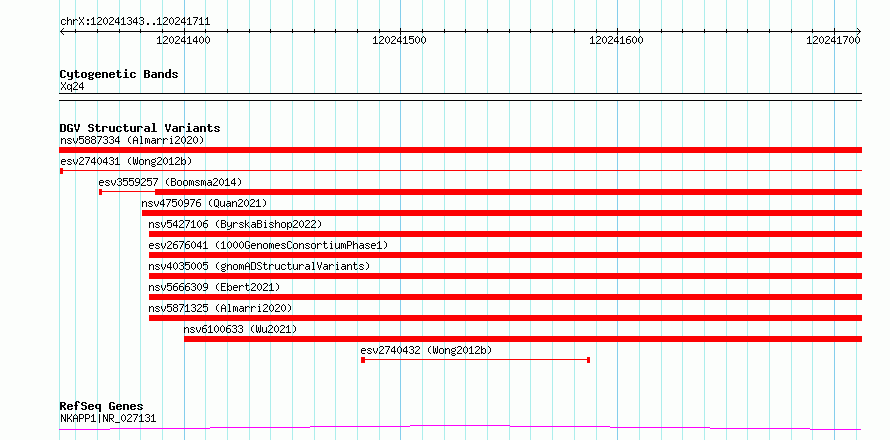
Task: Select the red bar under nsv4035005
Action: point(505,276)
